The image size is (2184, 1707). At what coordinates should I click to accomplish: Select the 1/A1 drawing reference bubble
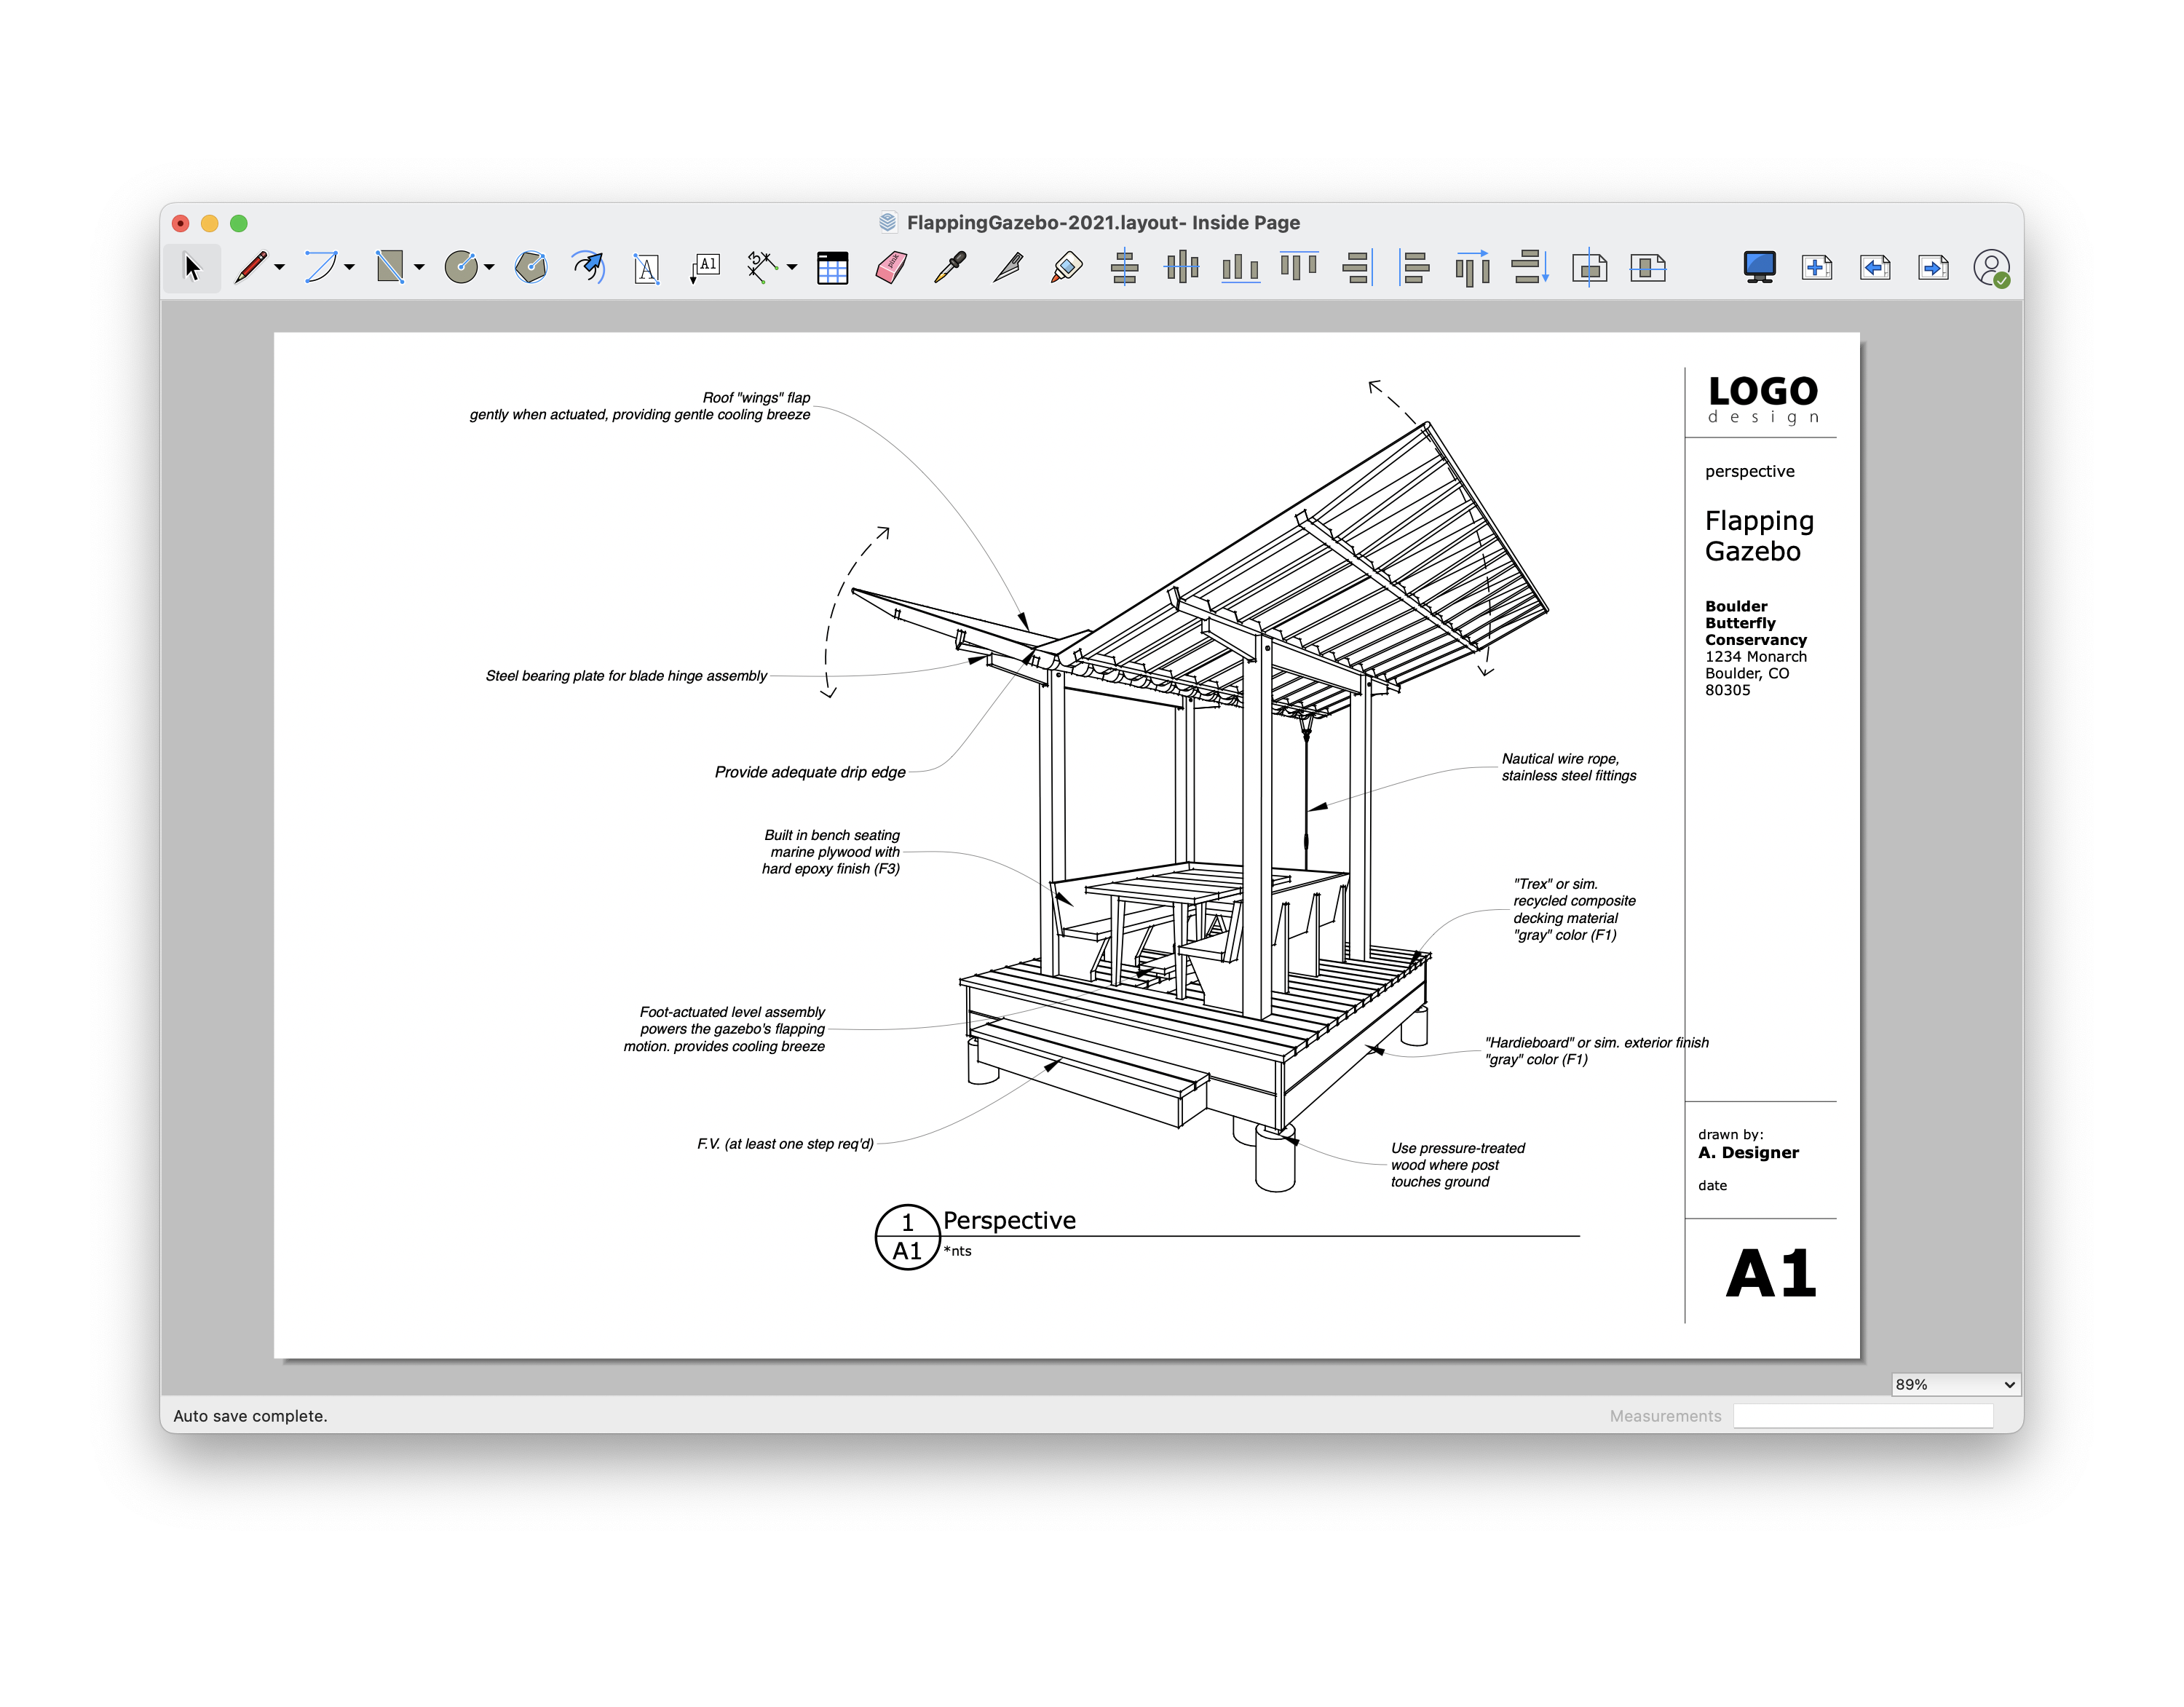[x=907, y=1237]
